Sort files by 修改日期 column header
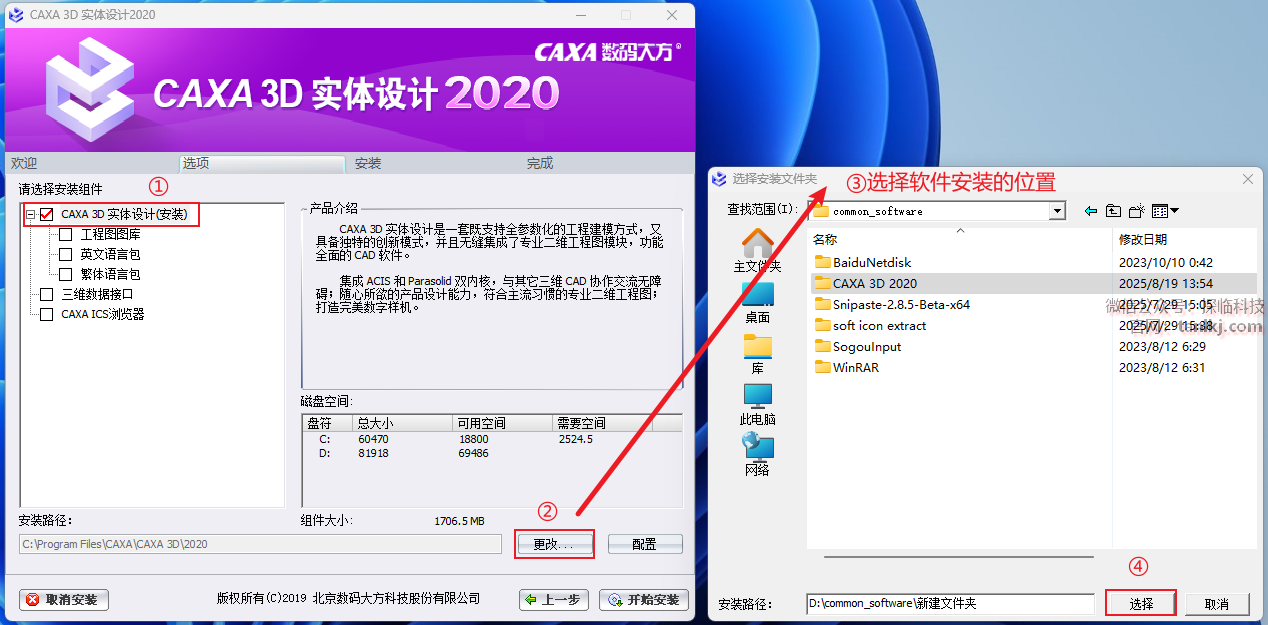This screenshot has width=1268, height=625. [1185, 240]
